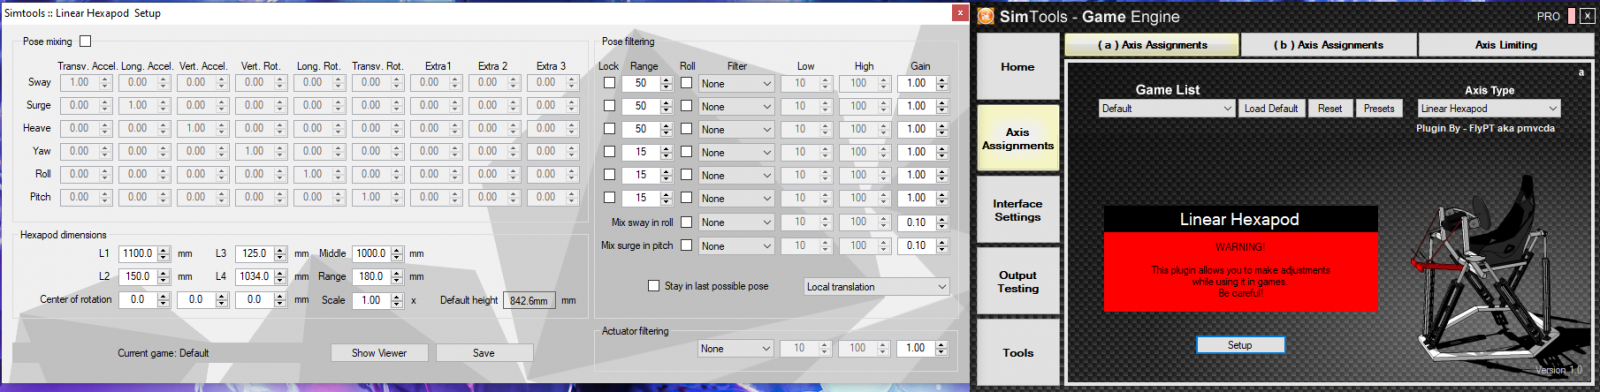Open the Interface Settings section
Screen dimensions: 1600x392
tap(1018, 210)
